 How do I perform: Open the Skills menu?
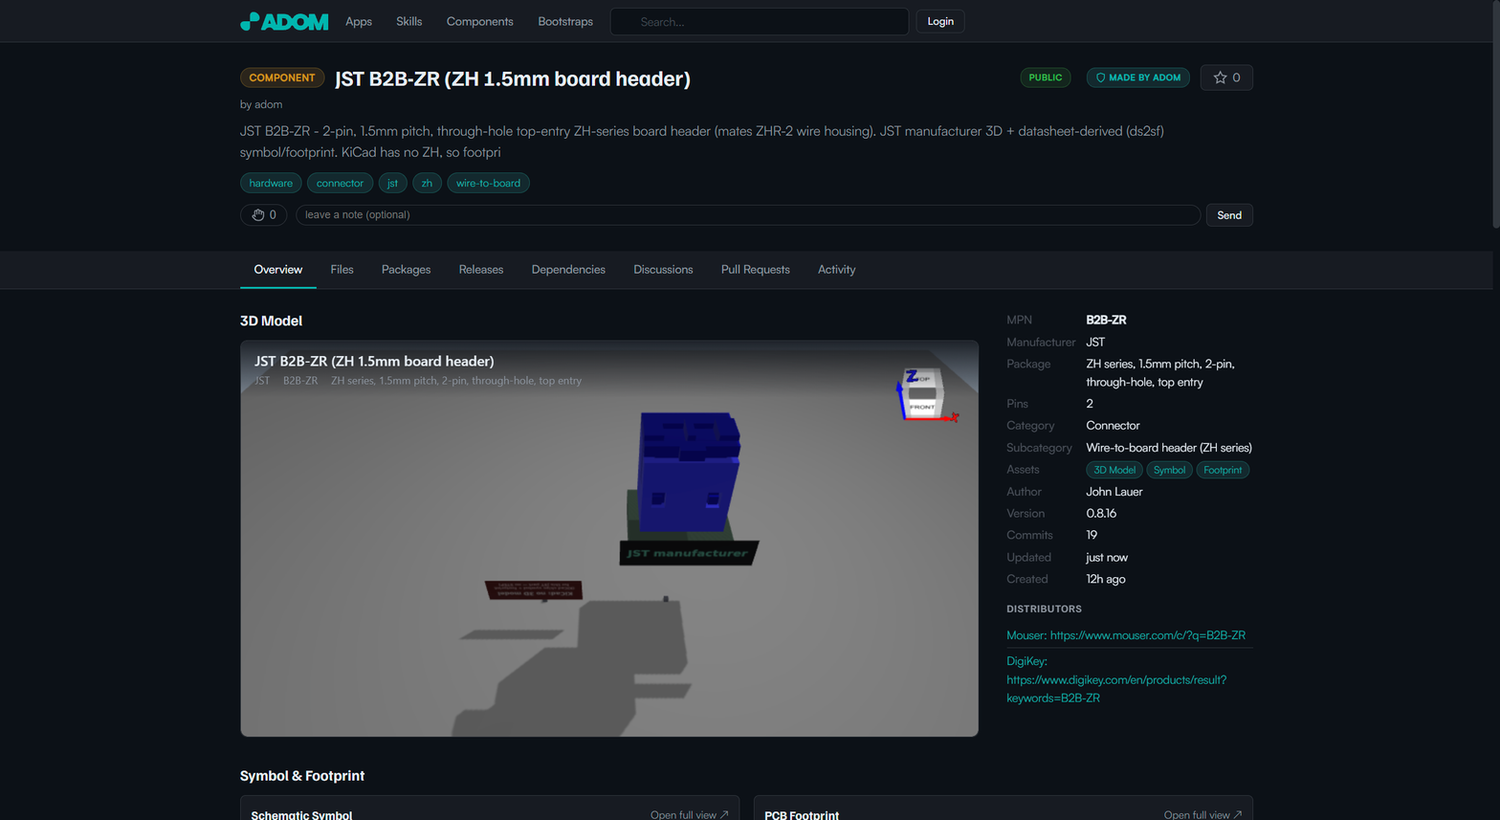tap(409, 21)
